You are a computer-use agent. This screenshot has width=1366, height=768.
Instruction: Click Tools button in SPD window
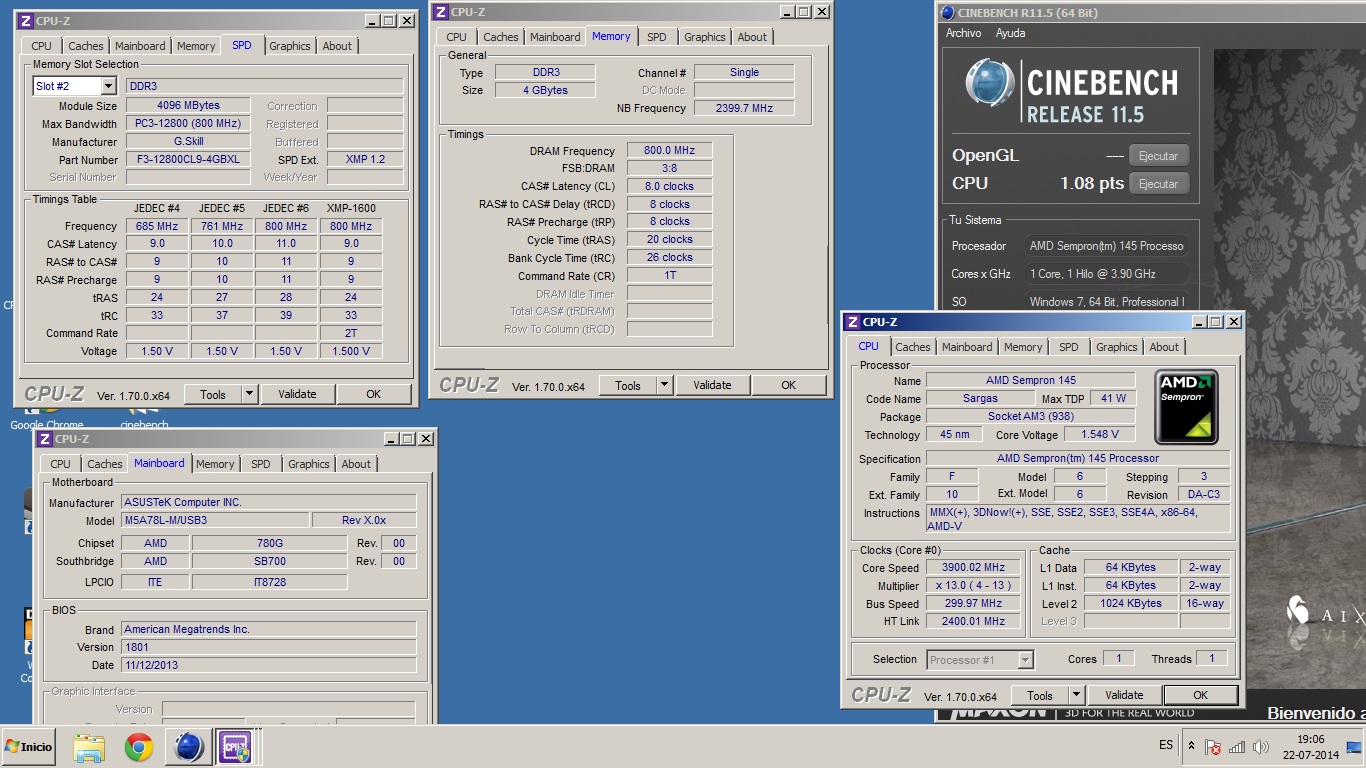pos(213,394)
